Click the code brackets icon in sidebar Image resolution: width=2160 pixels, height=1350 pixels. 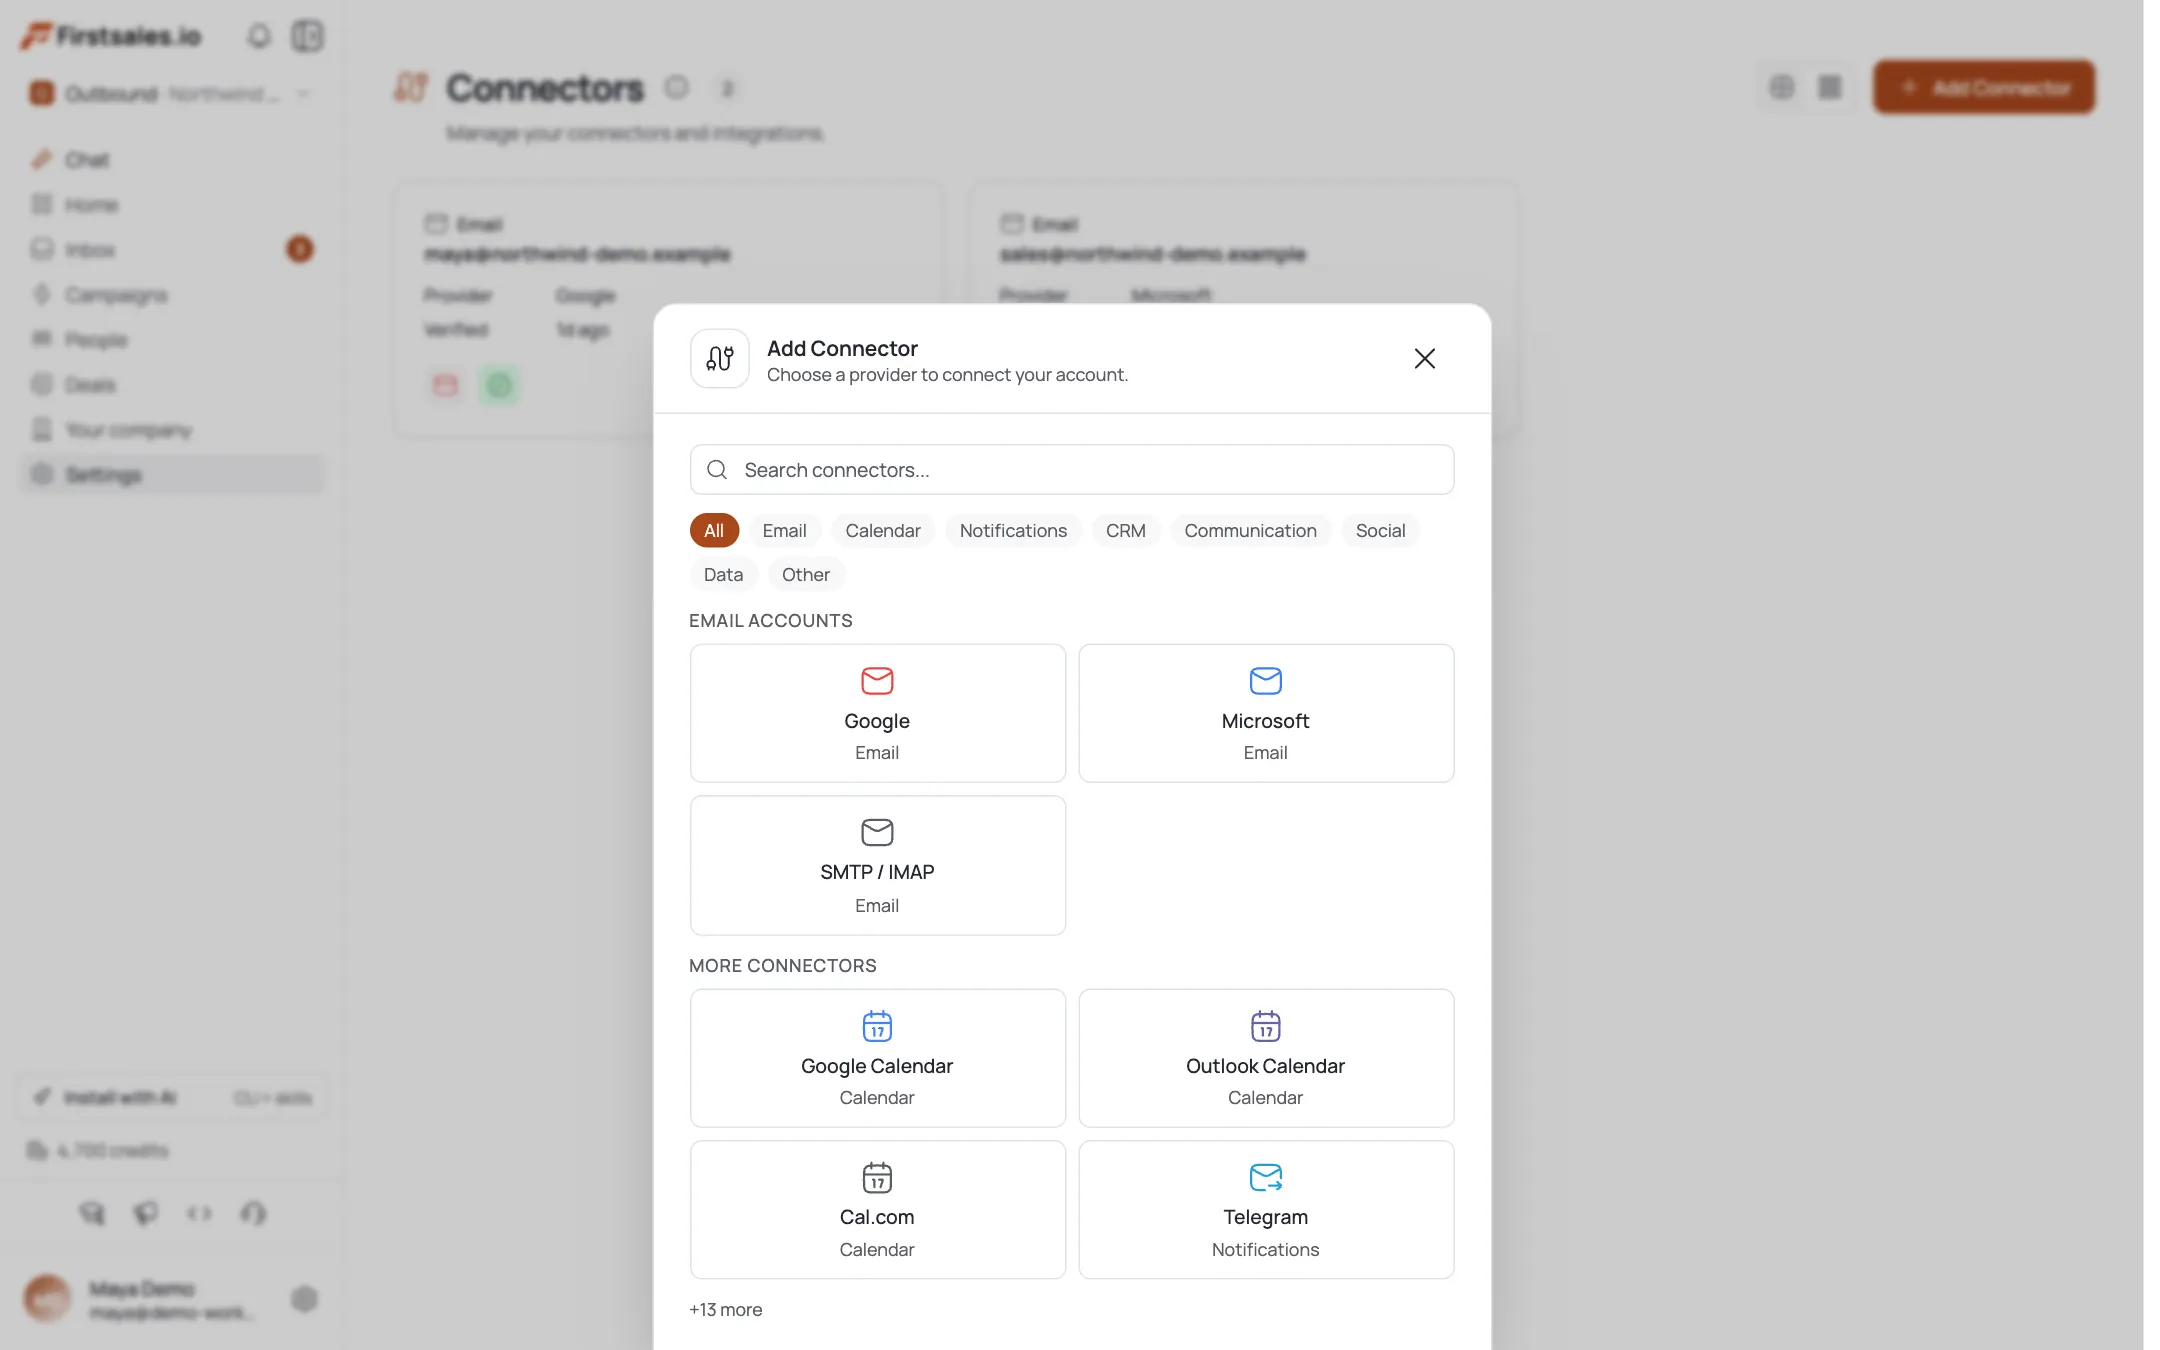[x=199, y=1213]
